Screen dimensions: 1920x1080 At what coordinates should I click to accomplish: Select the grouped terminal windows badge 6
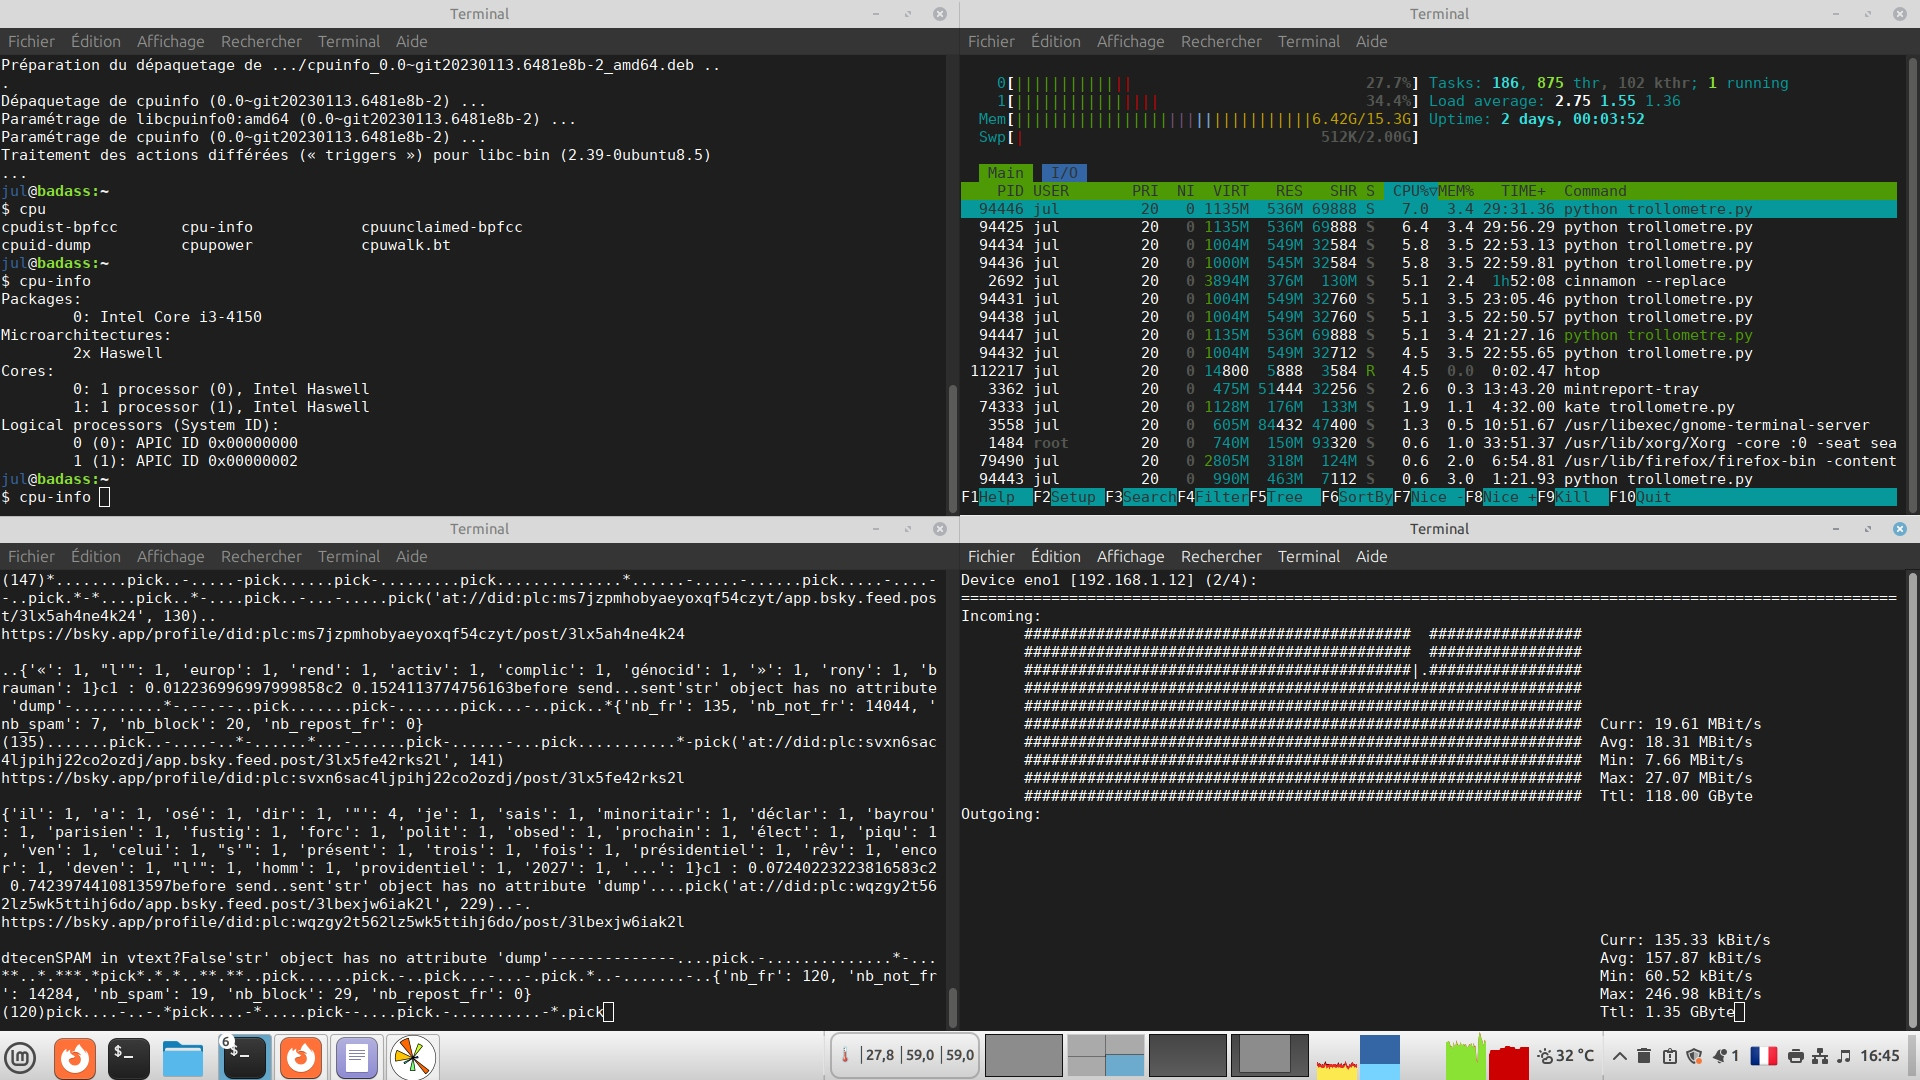click(x=244, y=1057)
